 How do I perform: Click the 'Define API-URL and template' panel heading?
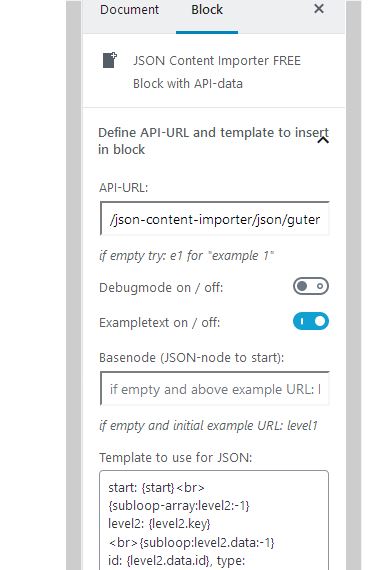pos(213,141)
